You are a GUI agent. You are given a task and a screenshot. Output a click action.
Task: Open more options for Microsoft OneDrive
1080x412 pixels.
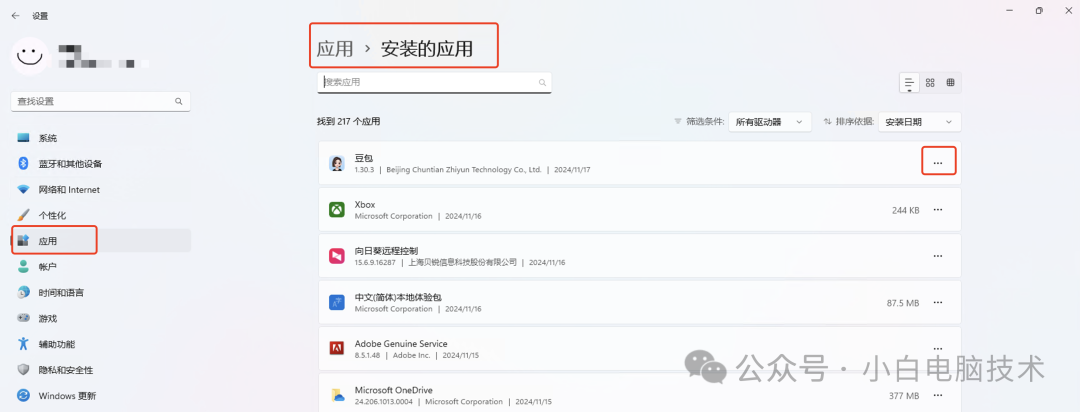pos(937,395)
